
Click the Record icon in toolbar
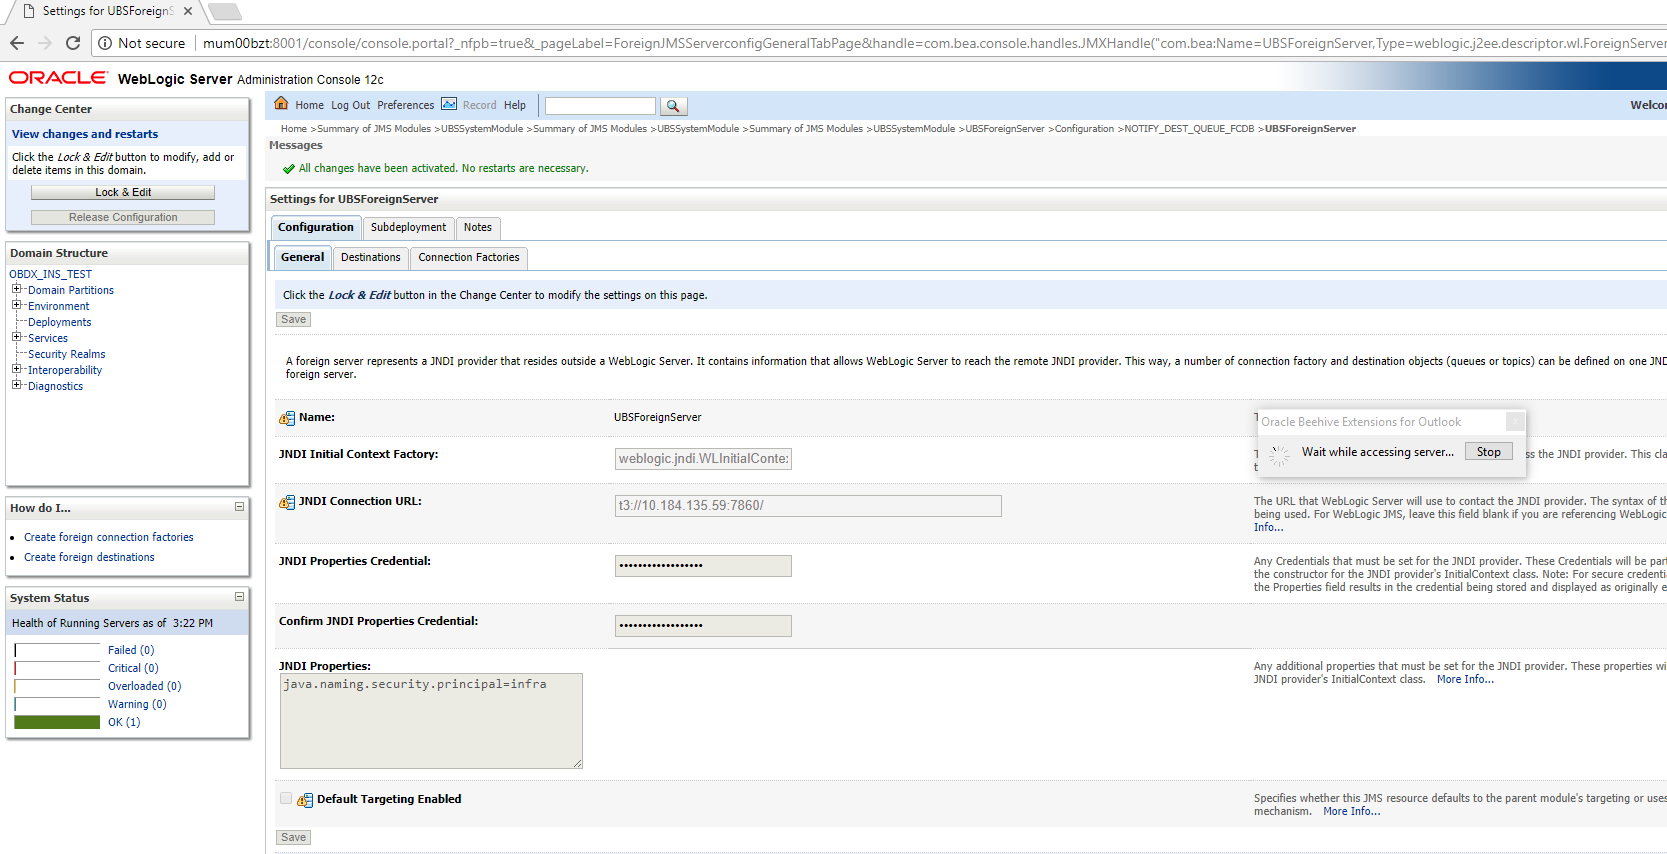coord(449,104)
